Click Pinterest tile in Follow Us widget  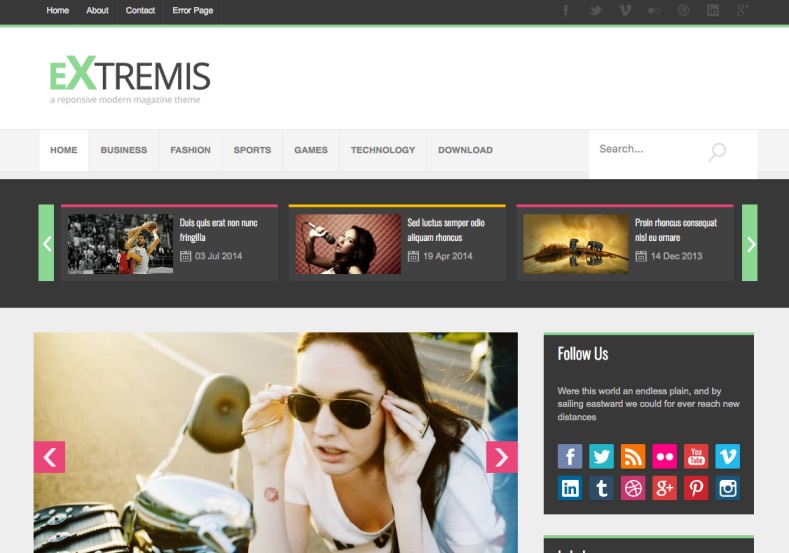696,488
